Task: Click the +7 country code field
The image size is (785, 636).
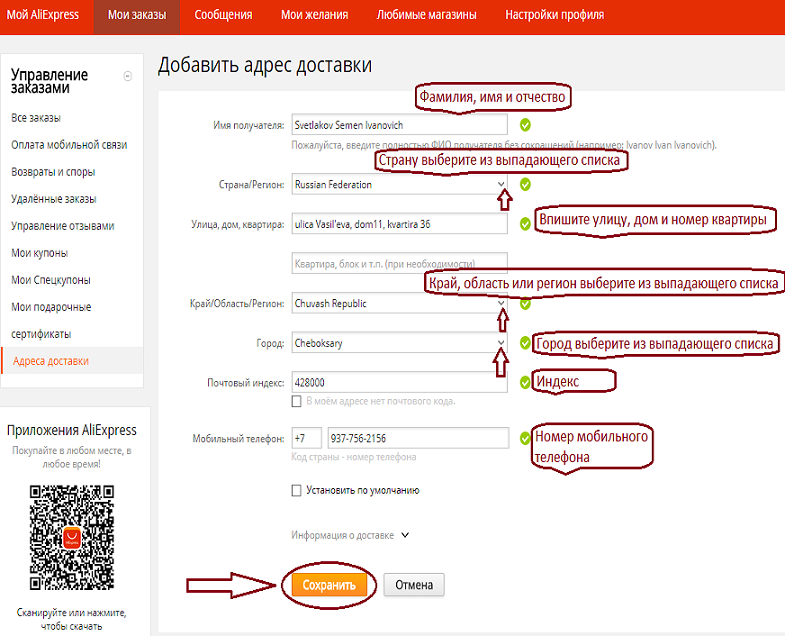Action: coord(306,438)
